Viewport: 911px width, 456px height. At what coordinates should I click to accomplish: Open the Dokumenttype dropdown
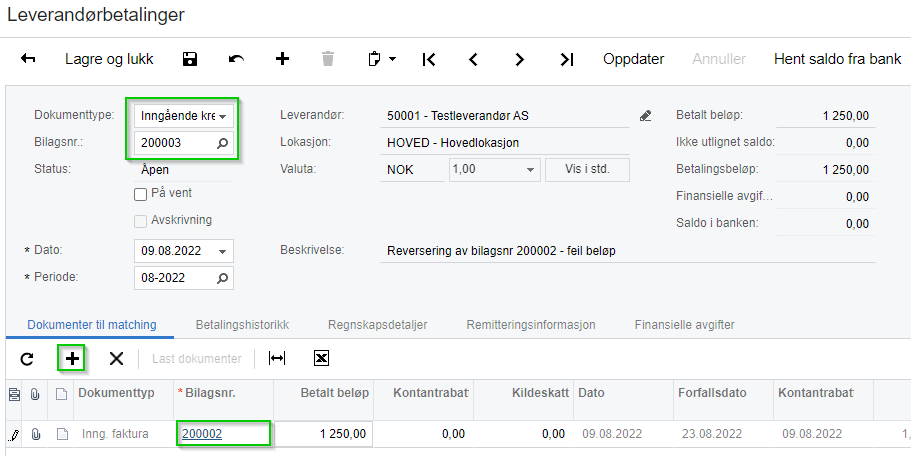click(x=223, y=116)
